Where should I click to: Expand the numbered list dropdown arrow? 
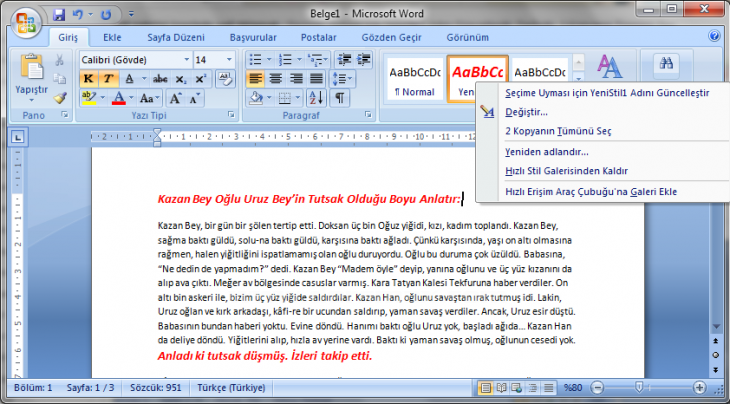pos(299,60)
